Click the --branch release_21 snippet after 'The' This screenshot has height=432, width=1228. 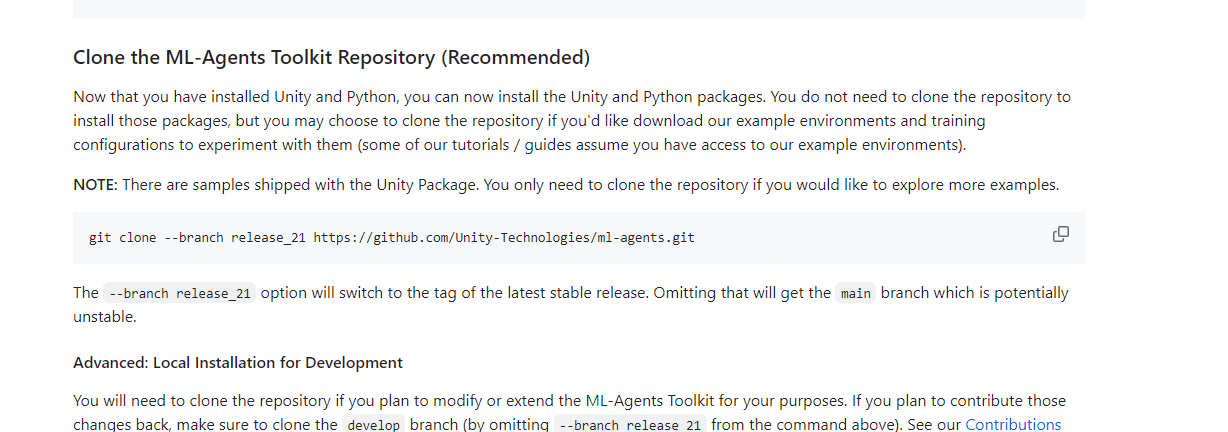[180, 293]
